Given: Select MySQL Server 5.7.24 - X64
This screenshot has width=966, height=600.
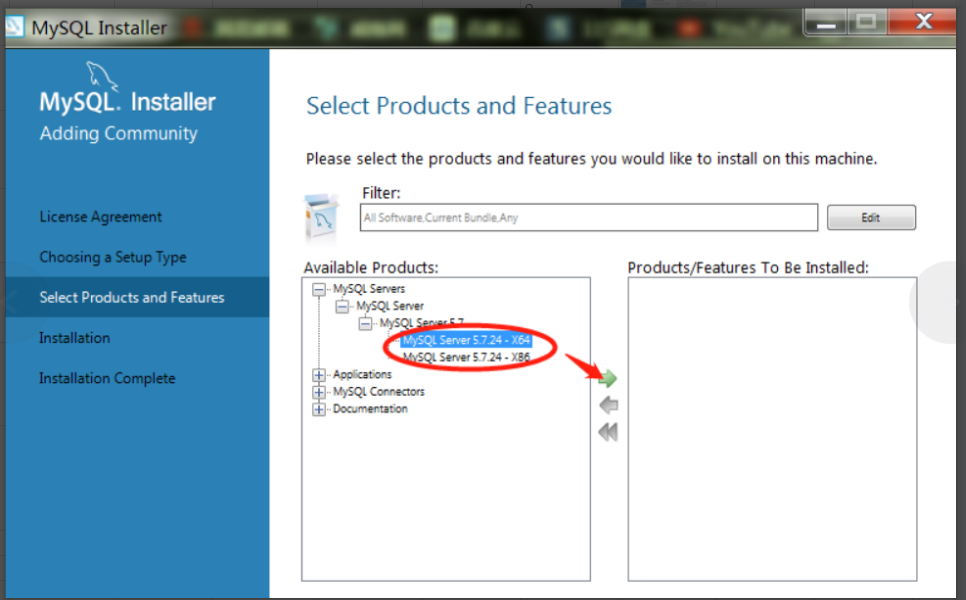Looking at the screenshot, I should (466, 340).
